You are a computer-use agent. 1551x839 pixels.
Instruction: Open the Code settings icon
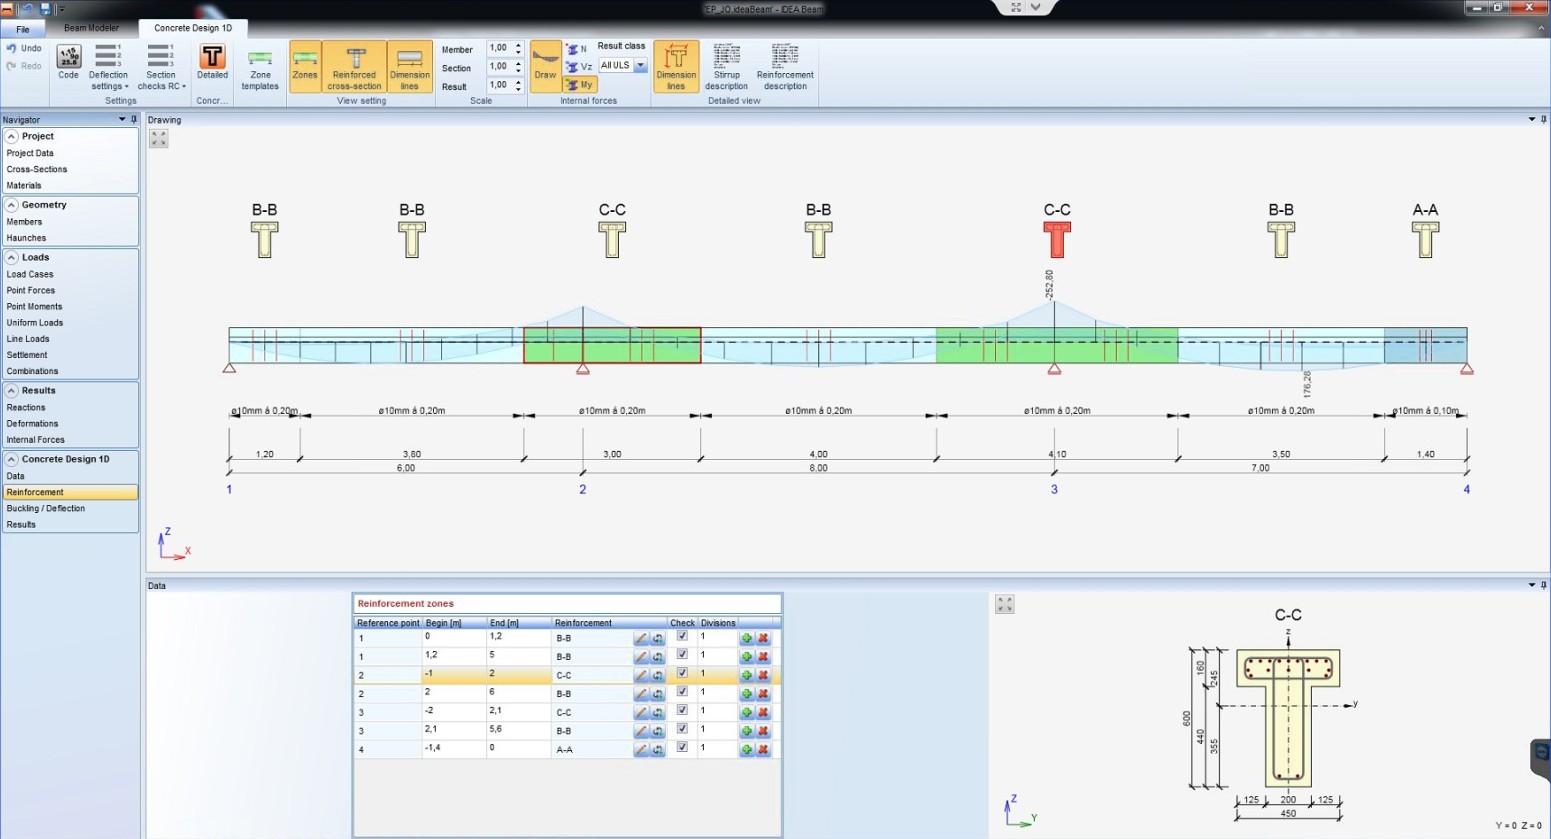(x=68, y=60)
